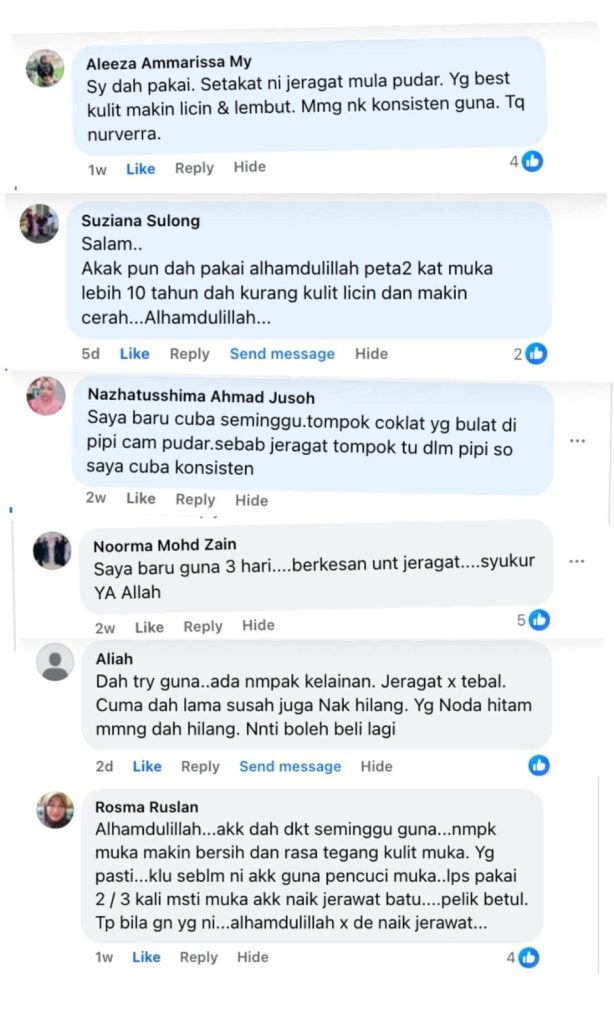Unlike Rosma Ruslan's comment
Image resolution: width=614 pixels, height=1024 pixels.
click(x=146, y=957)
